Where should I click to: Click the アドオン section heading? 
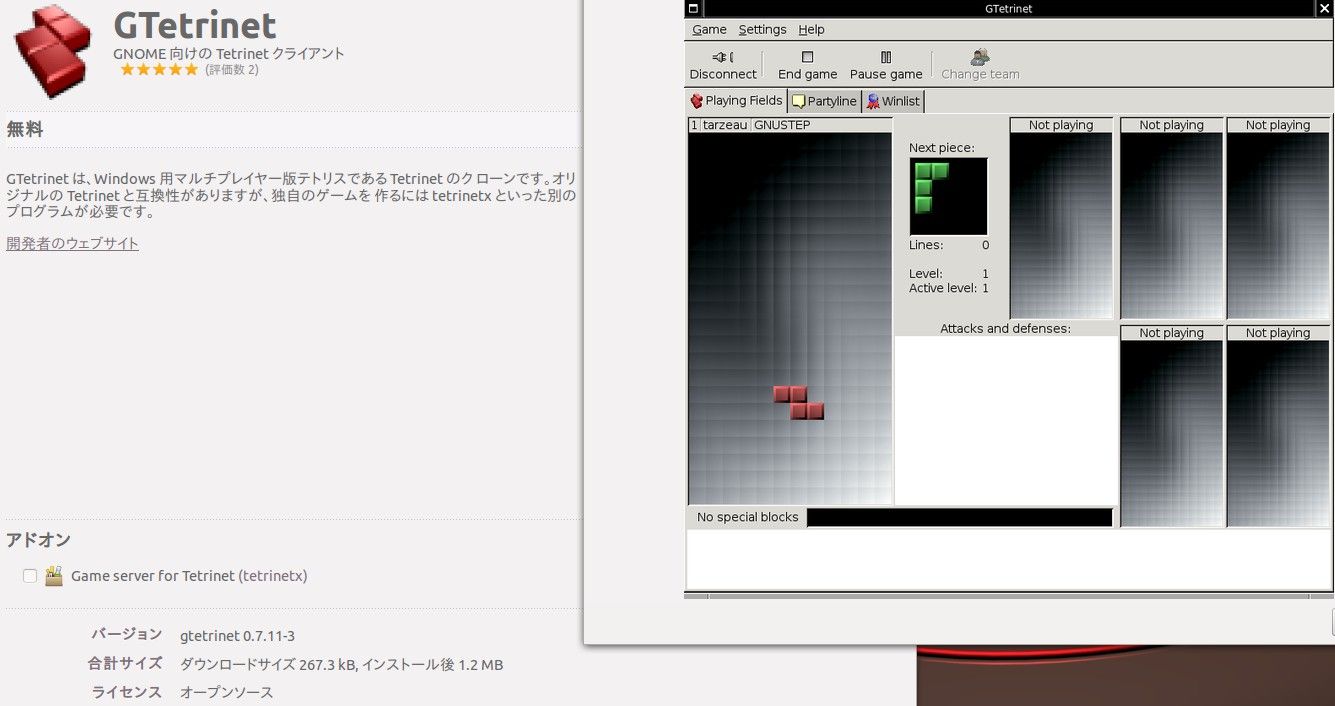[39, 540]
